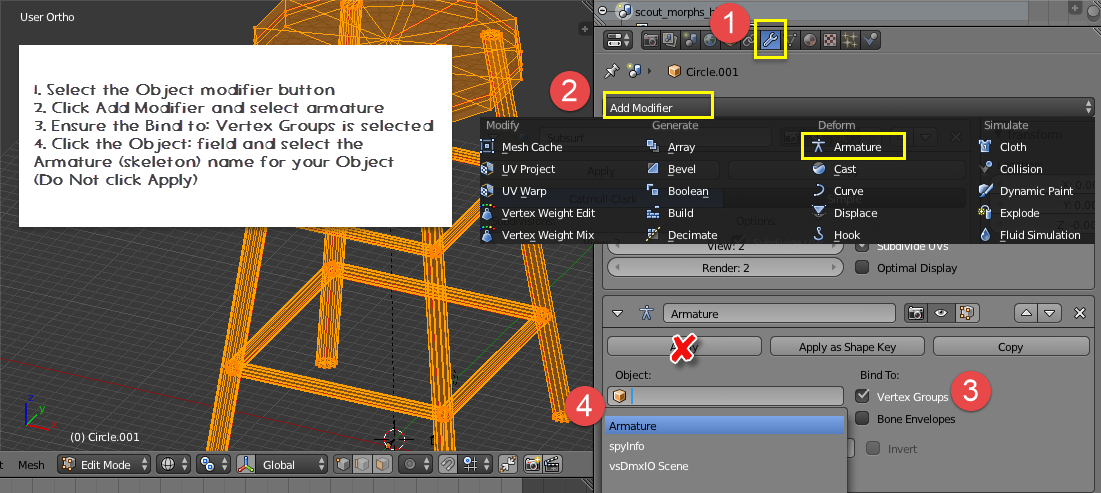
Task: Move the Armature modifier up
Action: point(1027,313)
